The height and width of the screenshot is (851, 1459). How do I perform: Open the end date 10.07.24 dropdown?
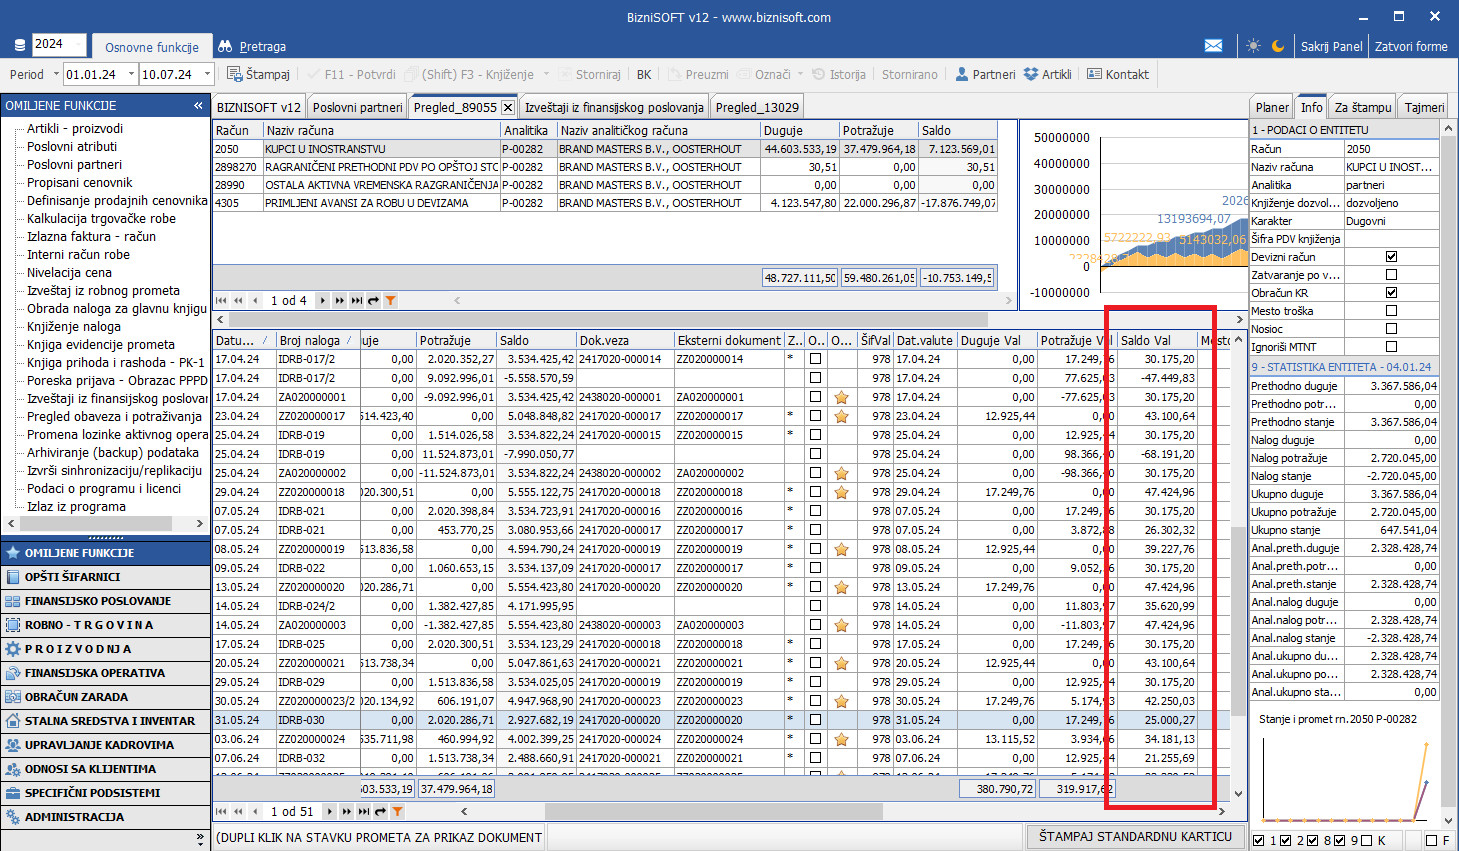(x=207, y=74)
